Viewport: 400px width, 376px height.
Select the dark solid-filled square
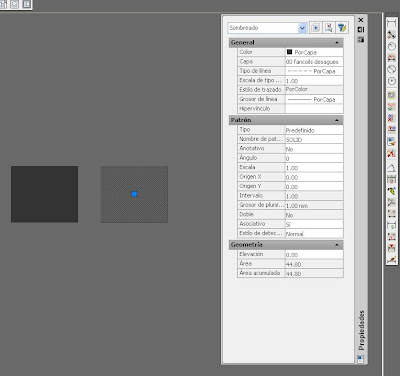click(x=44, y=194)
